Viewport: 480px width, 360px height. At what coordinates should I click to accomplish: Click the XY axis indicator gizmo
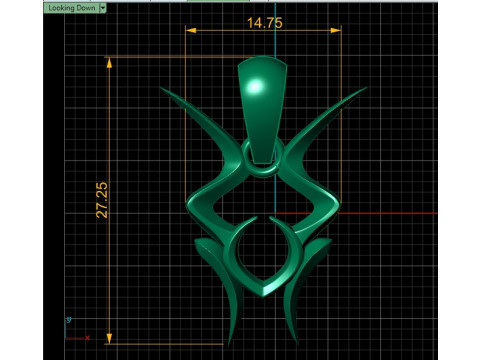tap(77, 329)
